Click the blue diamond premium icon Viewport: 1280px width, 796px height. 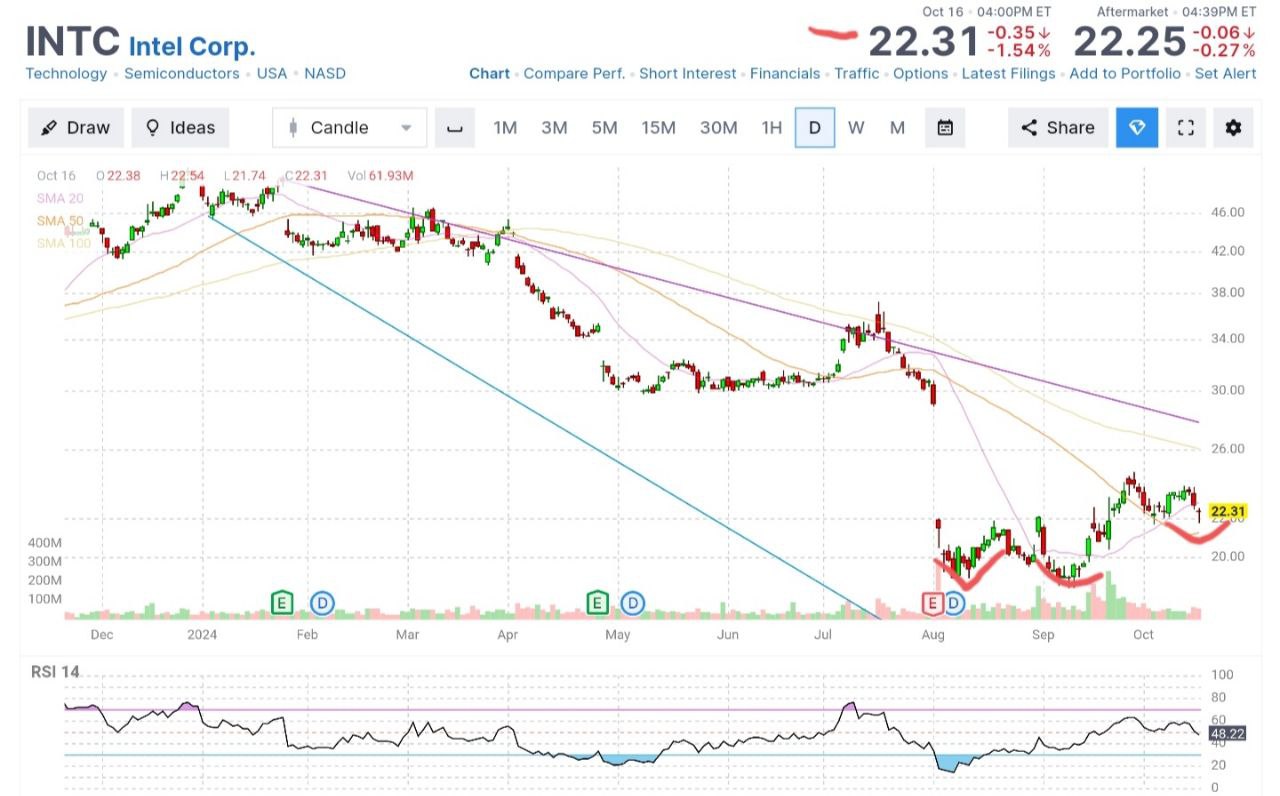[1137, 128]
